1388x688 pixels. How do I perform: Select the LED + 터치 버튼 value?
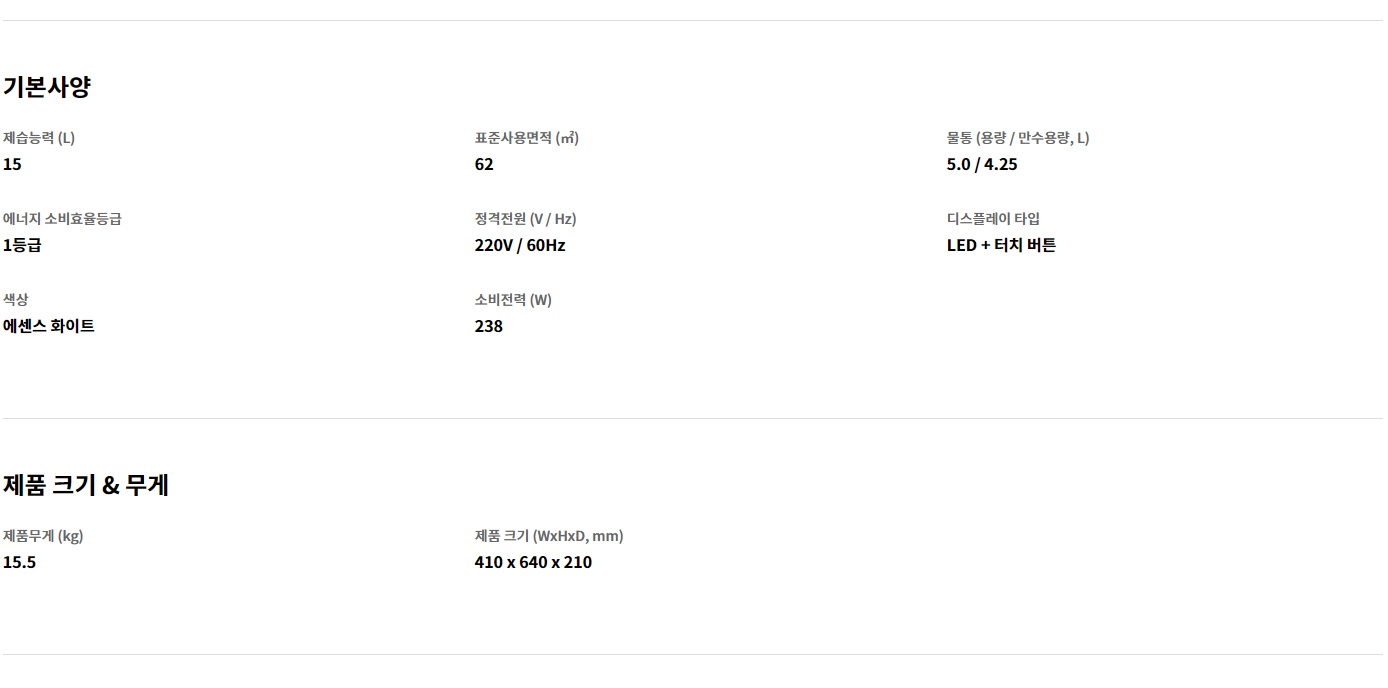(1001, 245)
